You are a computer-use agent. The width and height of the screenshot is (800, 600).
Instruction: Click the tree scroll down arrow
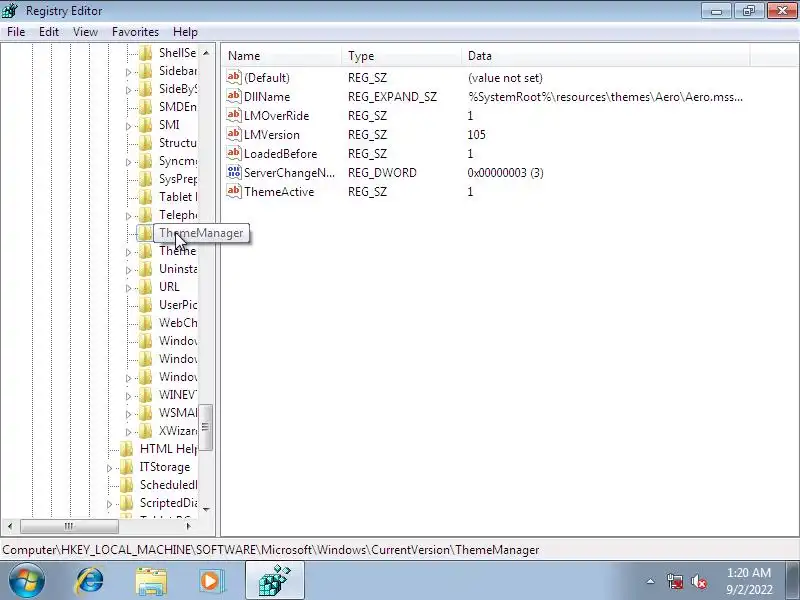(206, 509)
